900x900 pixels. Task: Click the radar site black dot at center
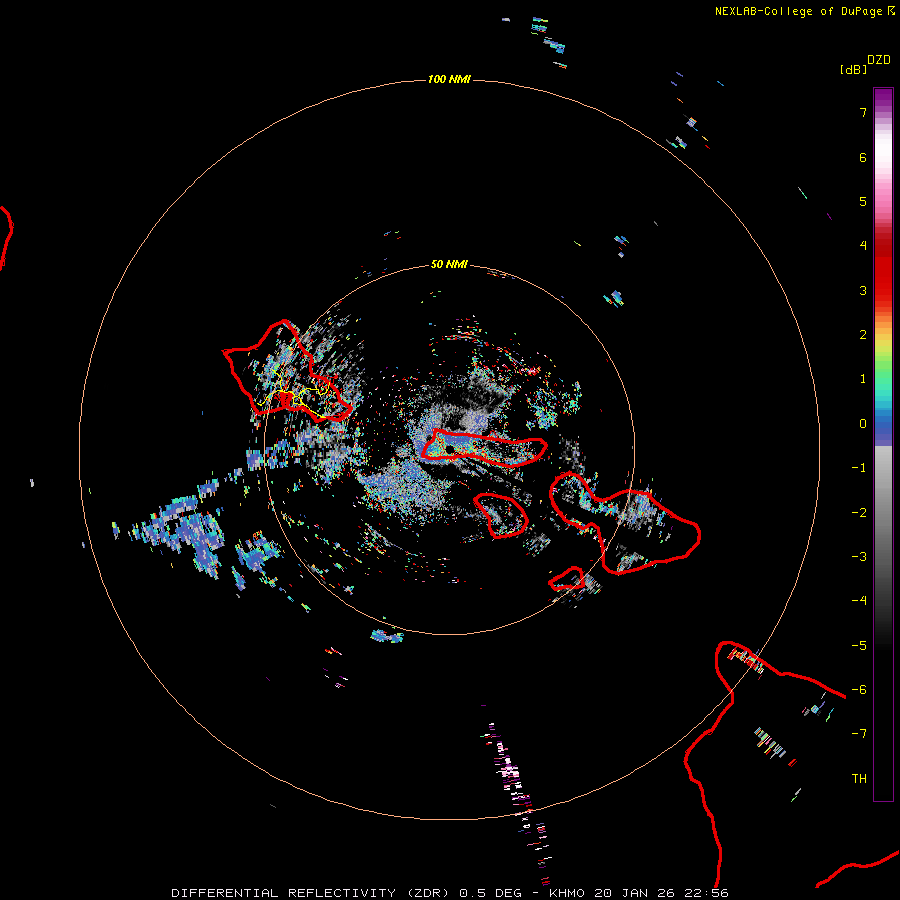coord(449,449)
